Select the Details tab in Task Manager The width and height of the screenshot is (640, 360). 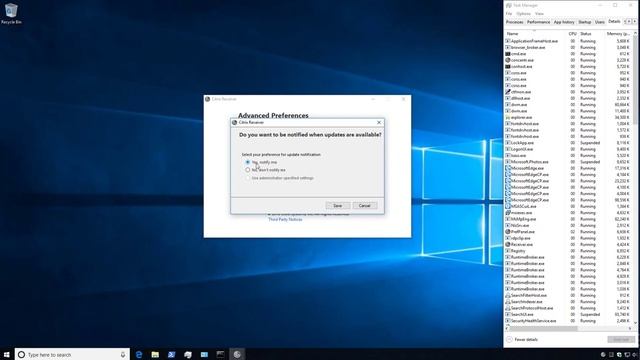coord(614,22)
